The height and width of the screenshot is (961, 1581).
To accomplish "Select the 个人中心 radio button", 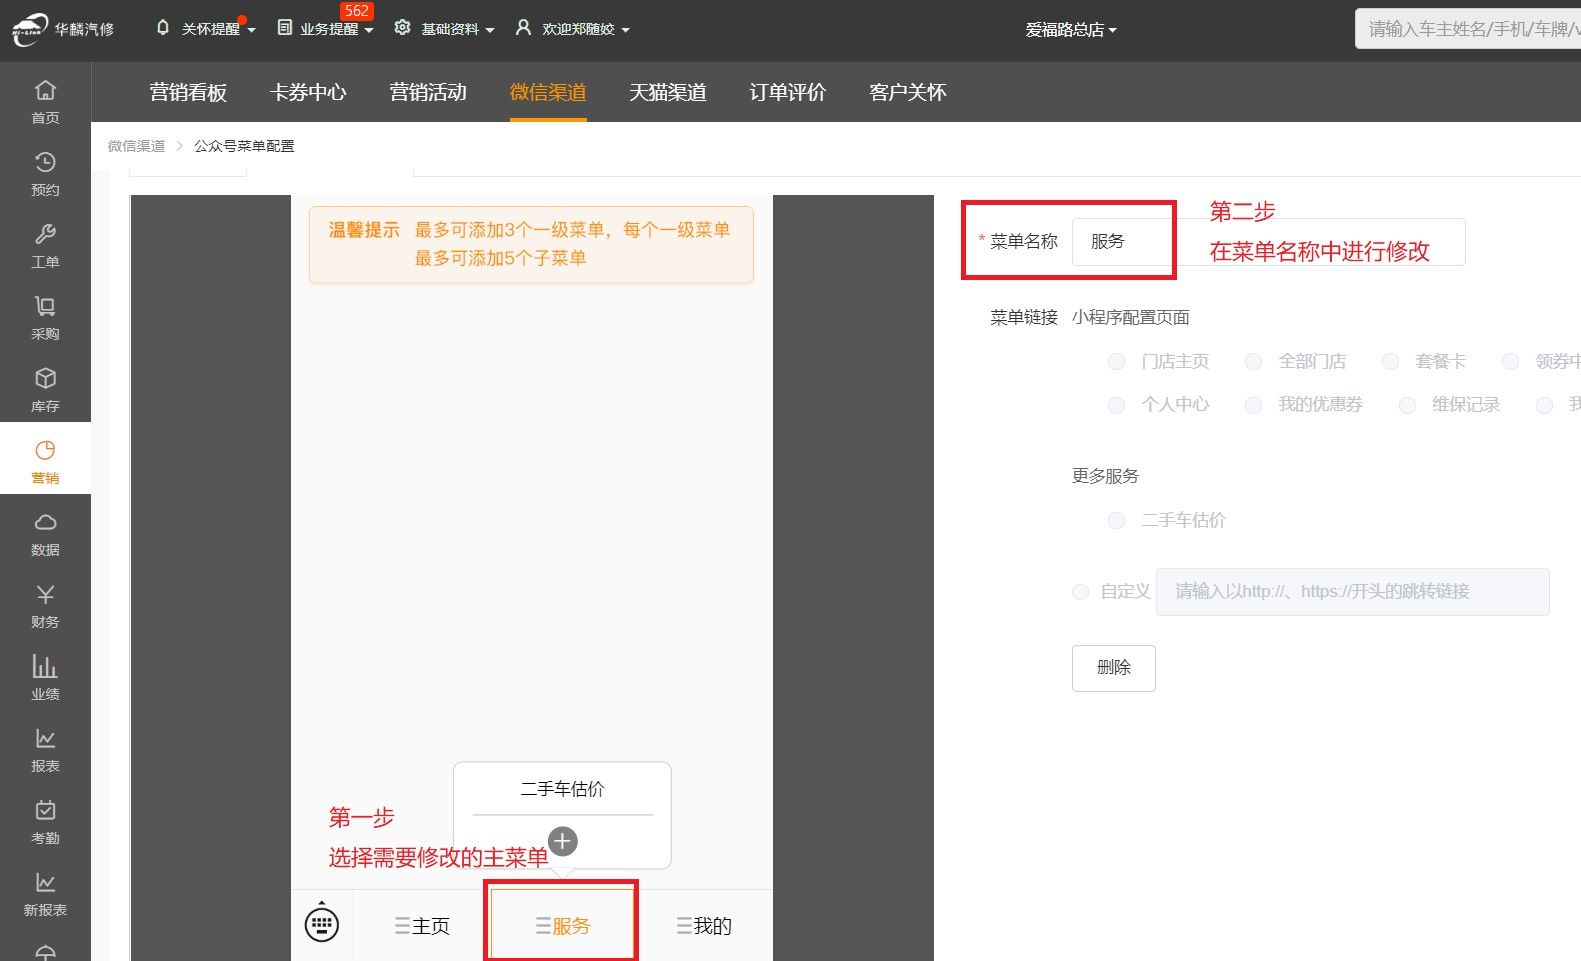I will pos(1117,405).
